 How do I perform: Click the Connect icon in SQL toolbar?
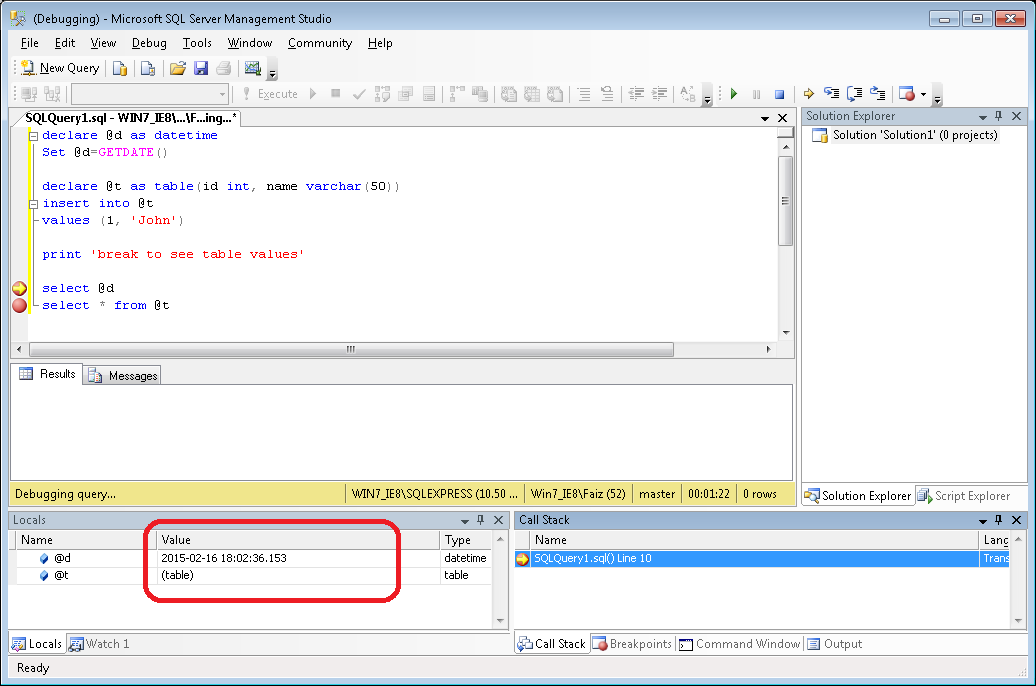point(29,94)
